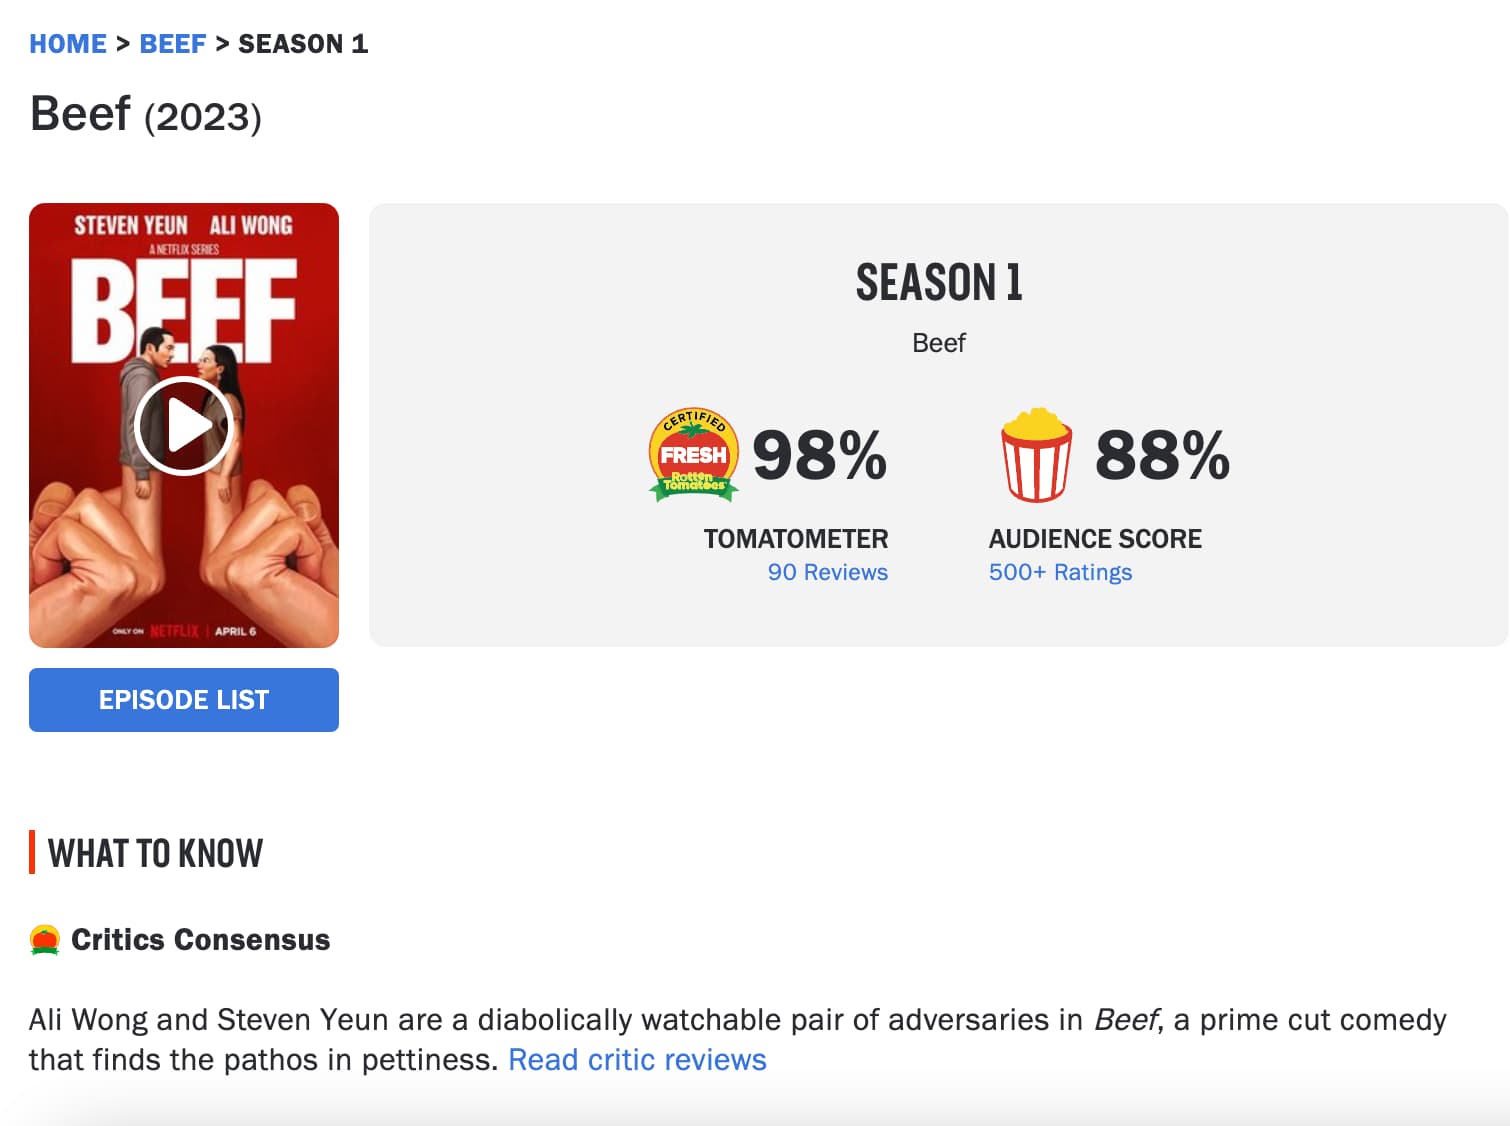
Task: Click the 88% audience score
Action: pyautogui.click(x=1162, y=455)
